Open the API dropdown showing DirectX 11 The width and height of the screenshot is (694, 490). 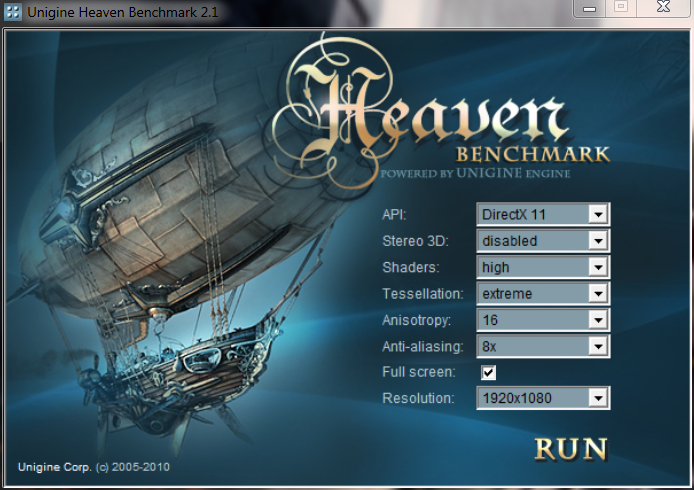pyautogui.click(x=543, y=215)
